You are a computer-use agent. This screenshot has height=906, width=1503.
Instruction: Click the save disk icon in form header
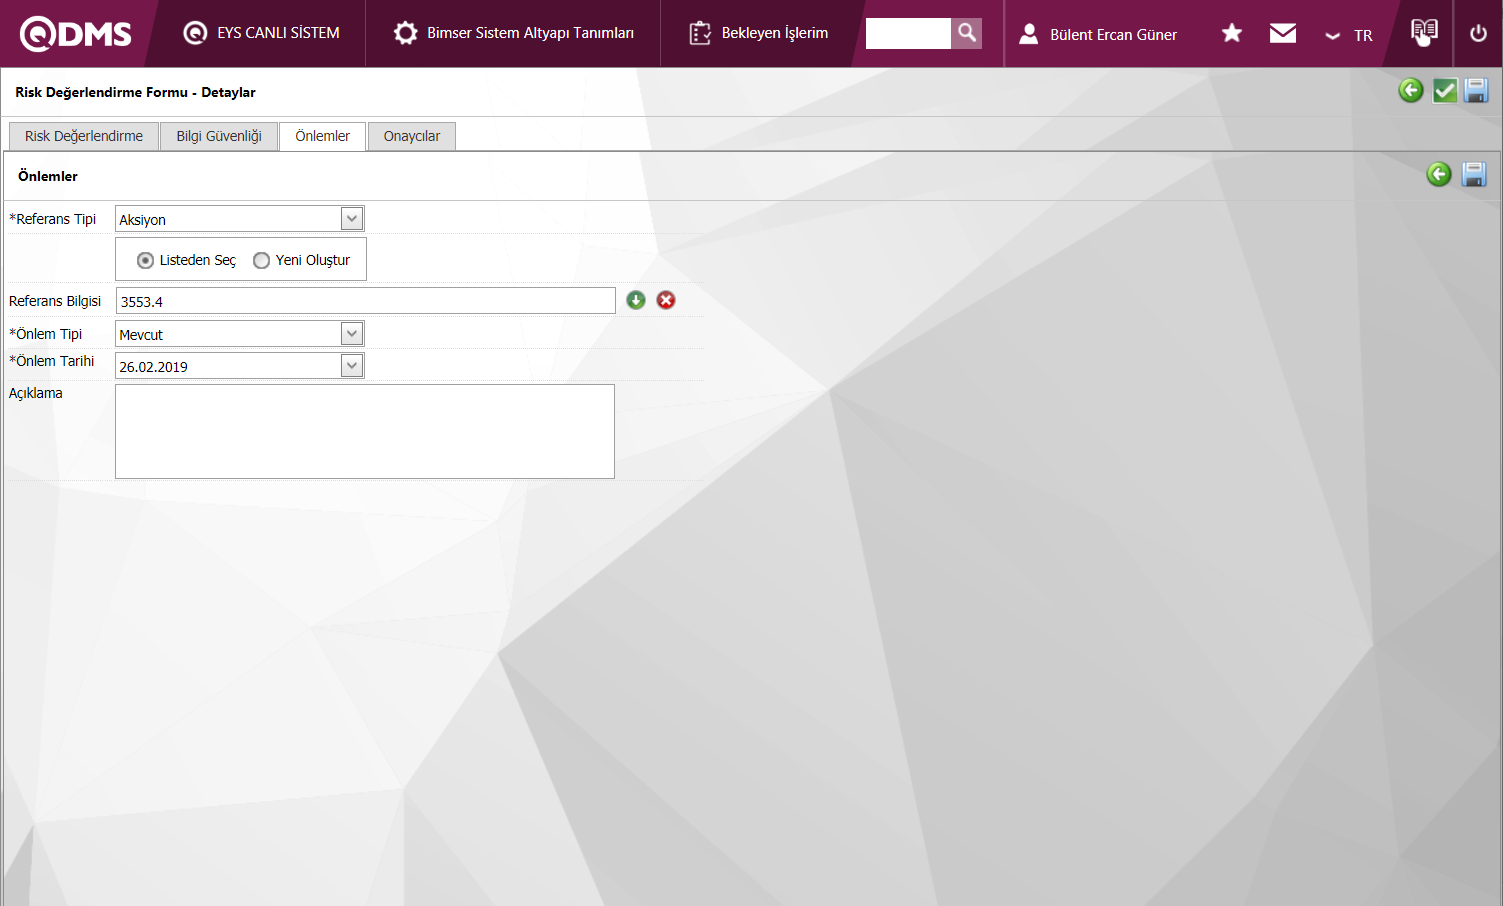pos(1476,91)
